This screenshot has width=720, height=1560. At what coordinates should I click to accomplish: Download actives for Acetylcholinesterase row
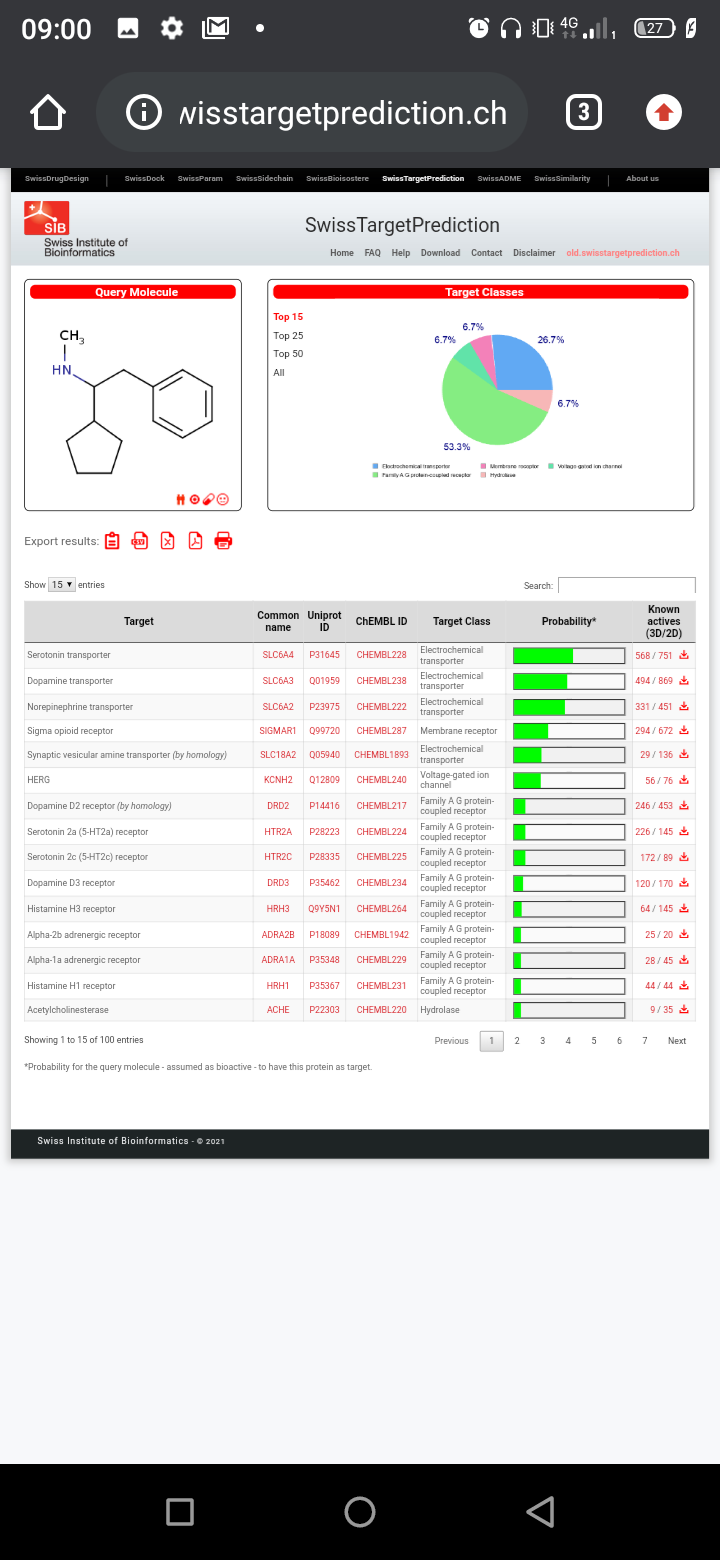tap(684, 1010)
